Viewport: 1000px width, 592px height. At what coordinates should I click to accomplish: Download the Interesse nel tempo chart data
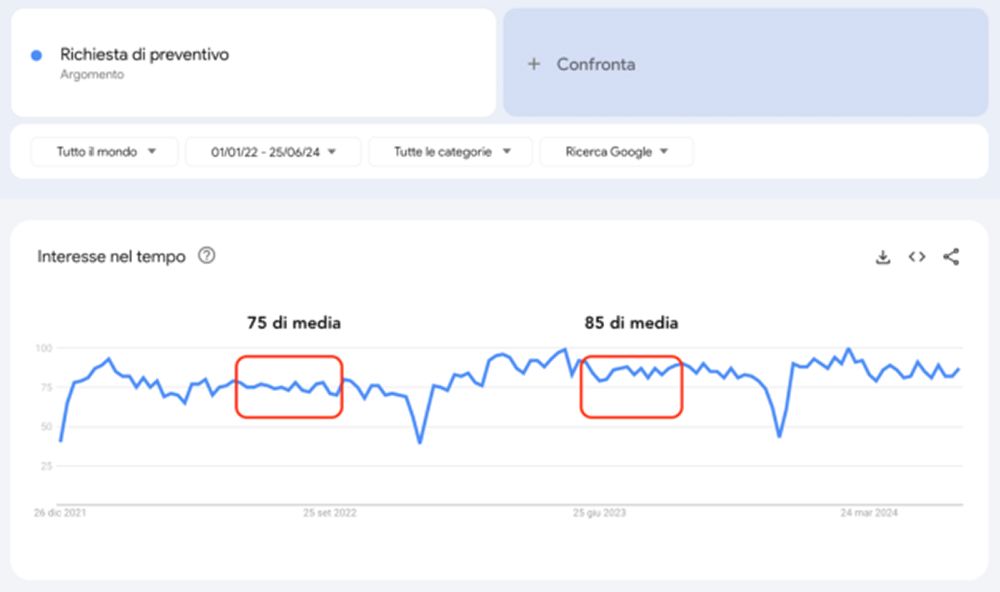(x=882, y=257)
